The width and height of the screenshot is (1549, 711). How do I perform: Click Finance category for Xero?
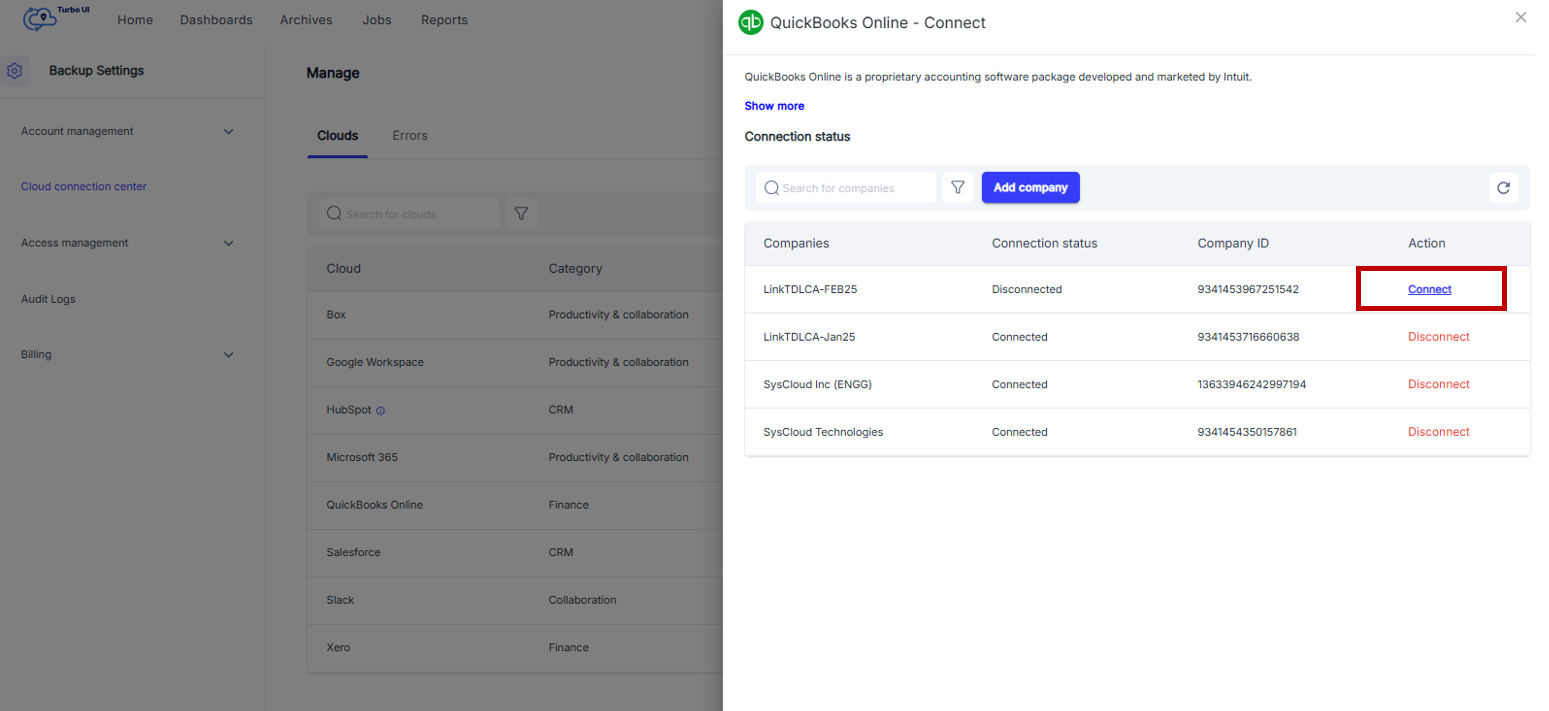568,648
